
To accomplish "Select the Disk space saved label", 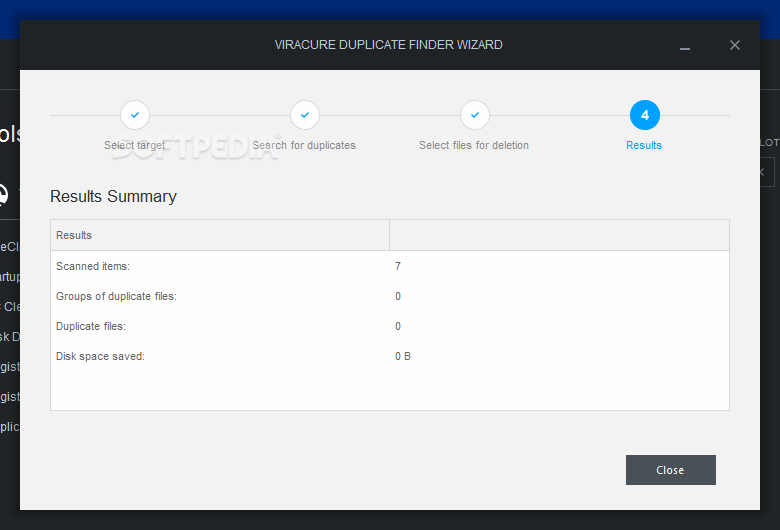I will point(100,356).
